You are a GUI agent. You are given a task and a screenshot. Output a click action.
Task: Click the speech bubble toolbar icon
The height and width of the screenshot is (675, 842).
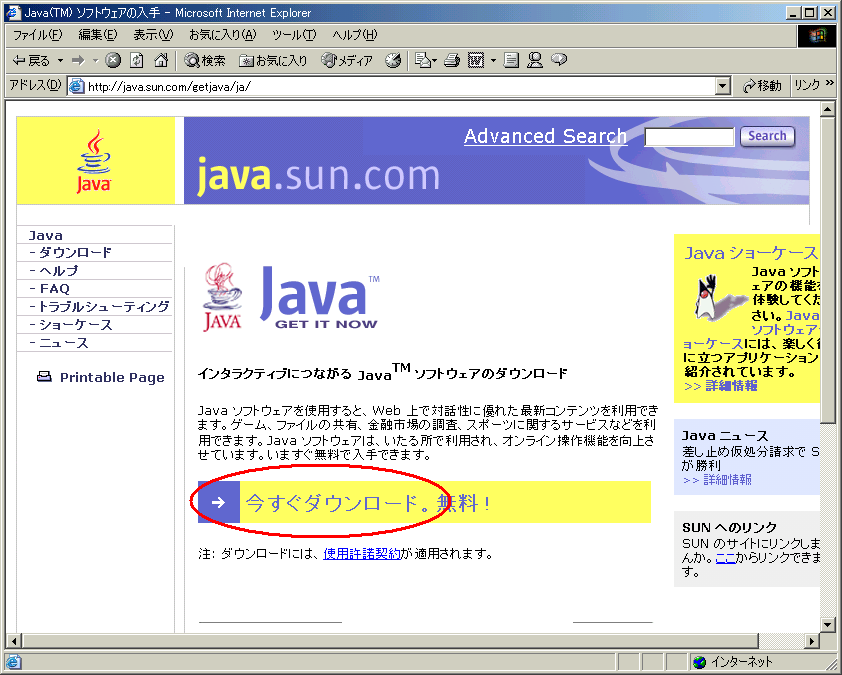click(x=559, y=60)
